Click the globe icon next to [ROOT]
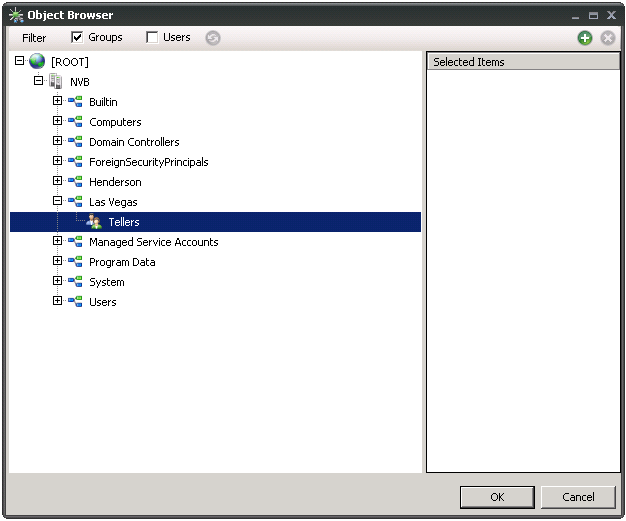The width and height of the screenshot is (626, 521). (37, 61)
